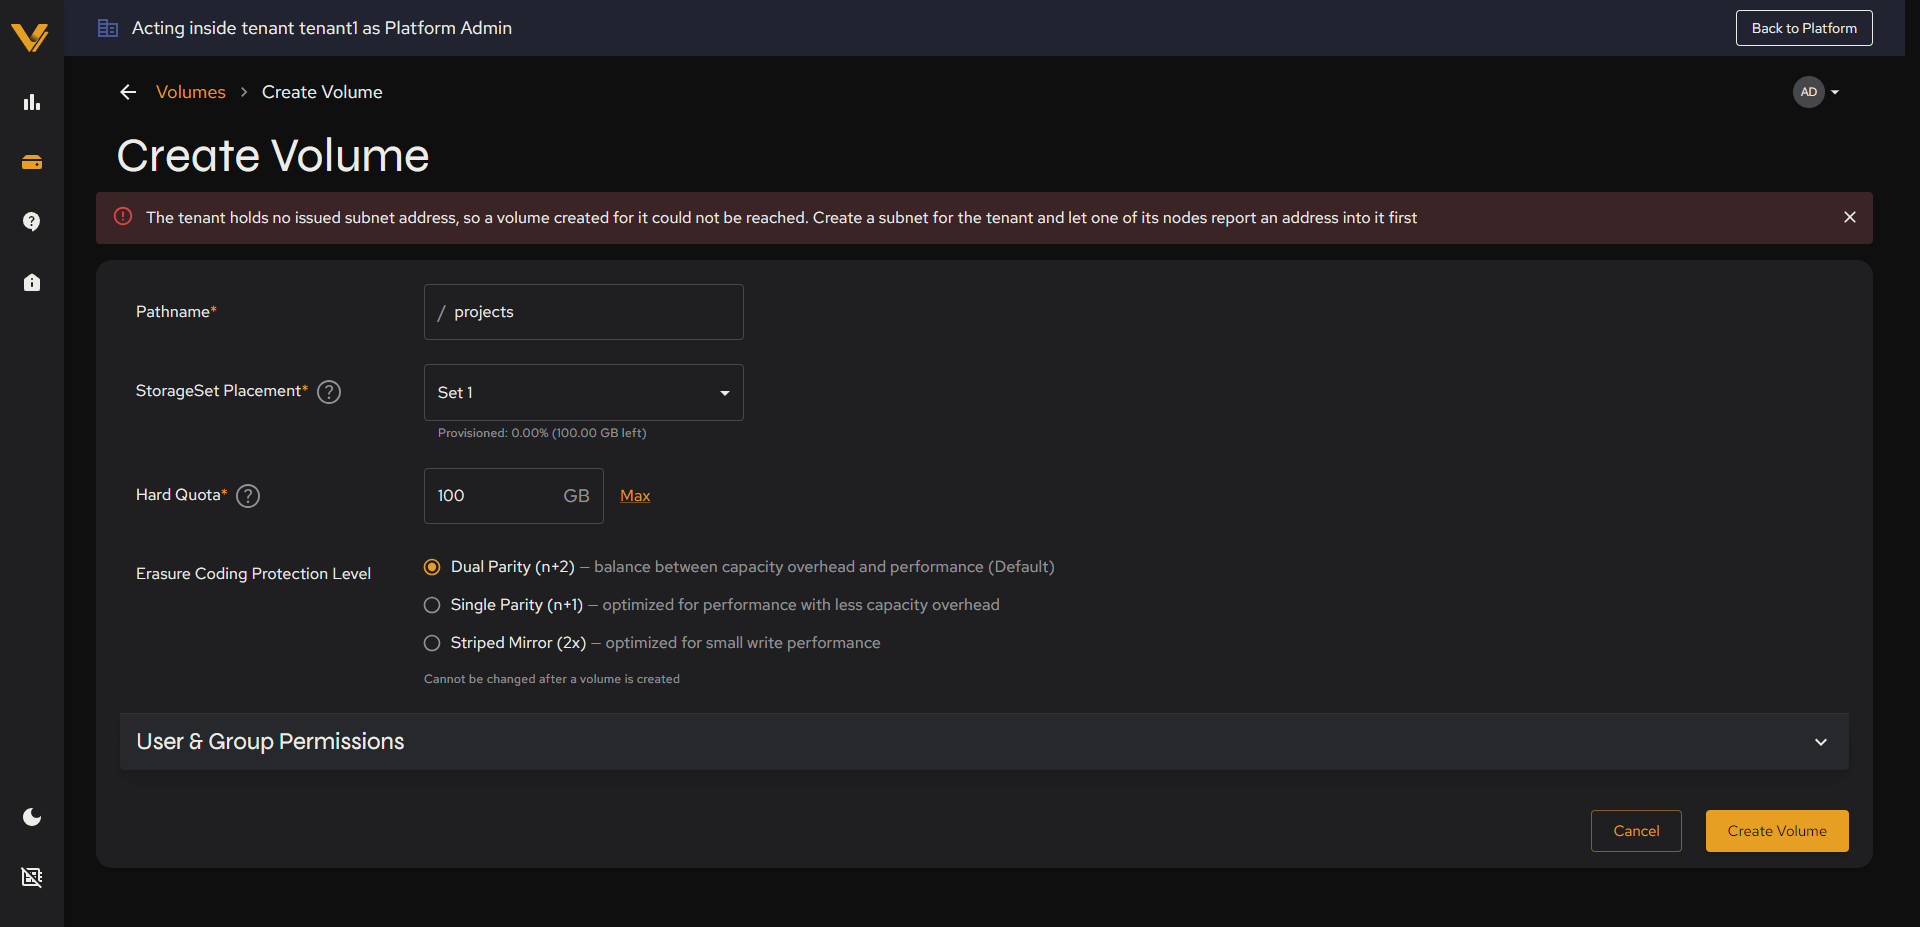Open the lock security sidebar icon
Image resolution: width=1920 pixels, height=927 pixels.
pos(32,282)
